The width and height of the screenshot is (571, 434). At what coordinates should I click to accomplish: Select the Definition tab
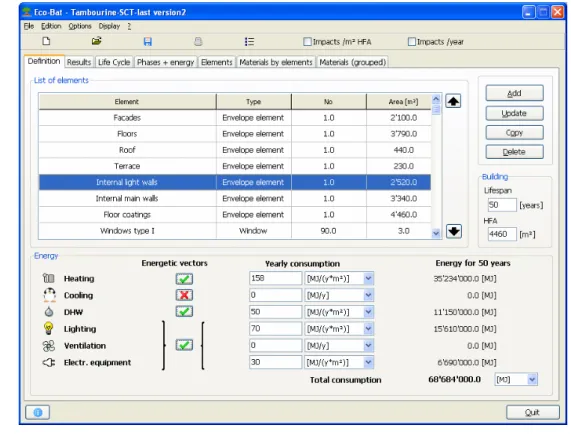pos(44,61)
